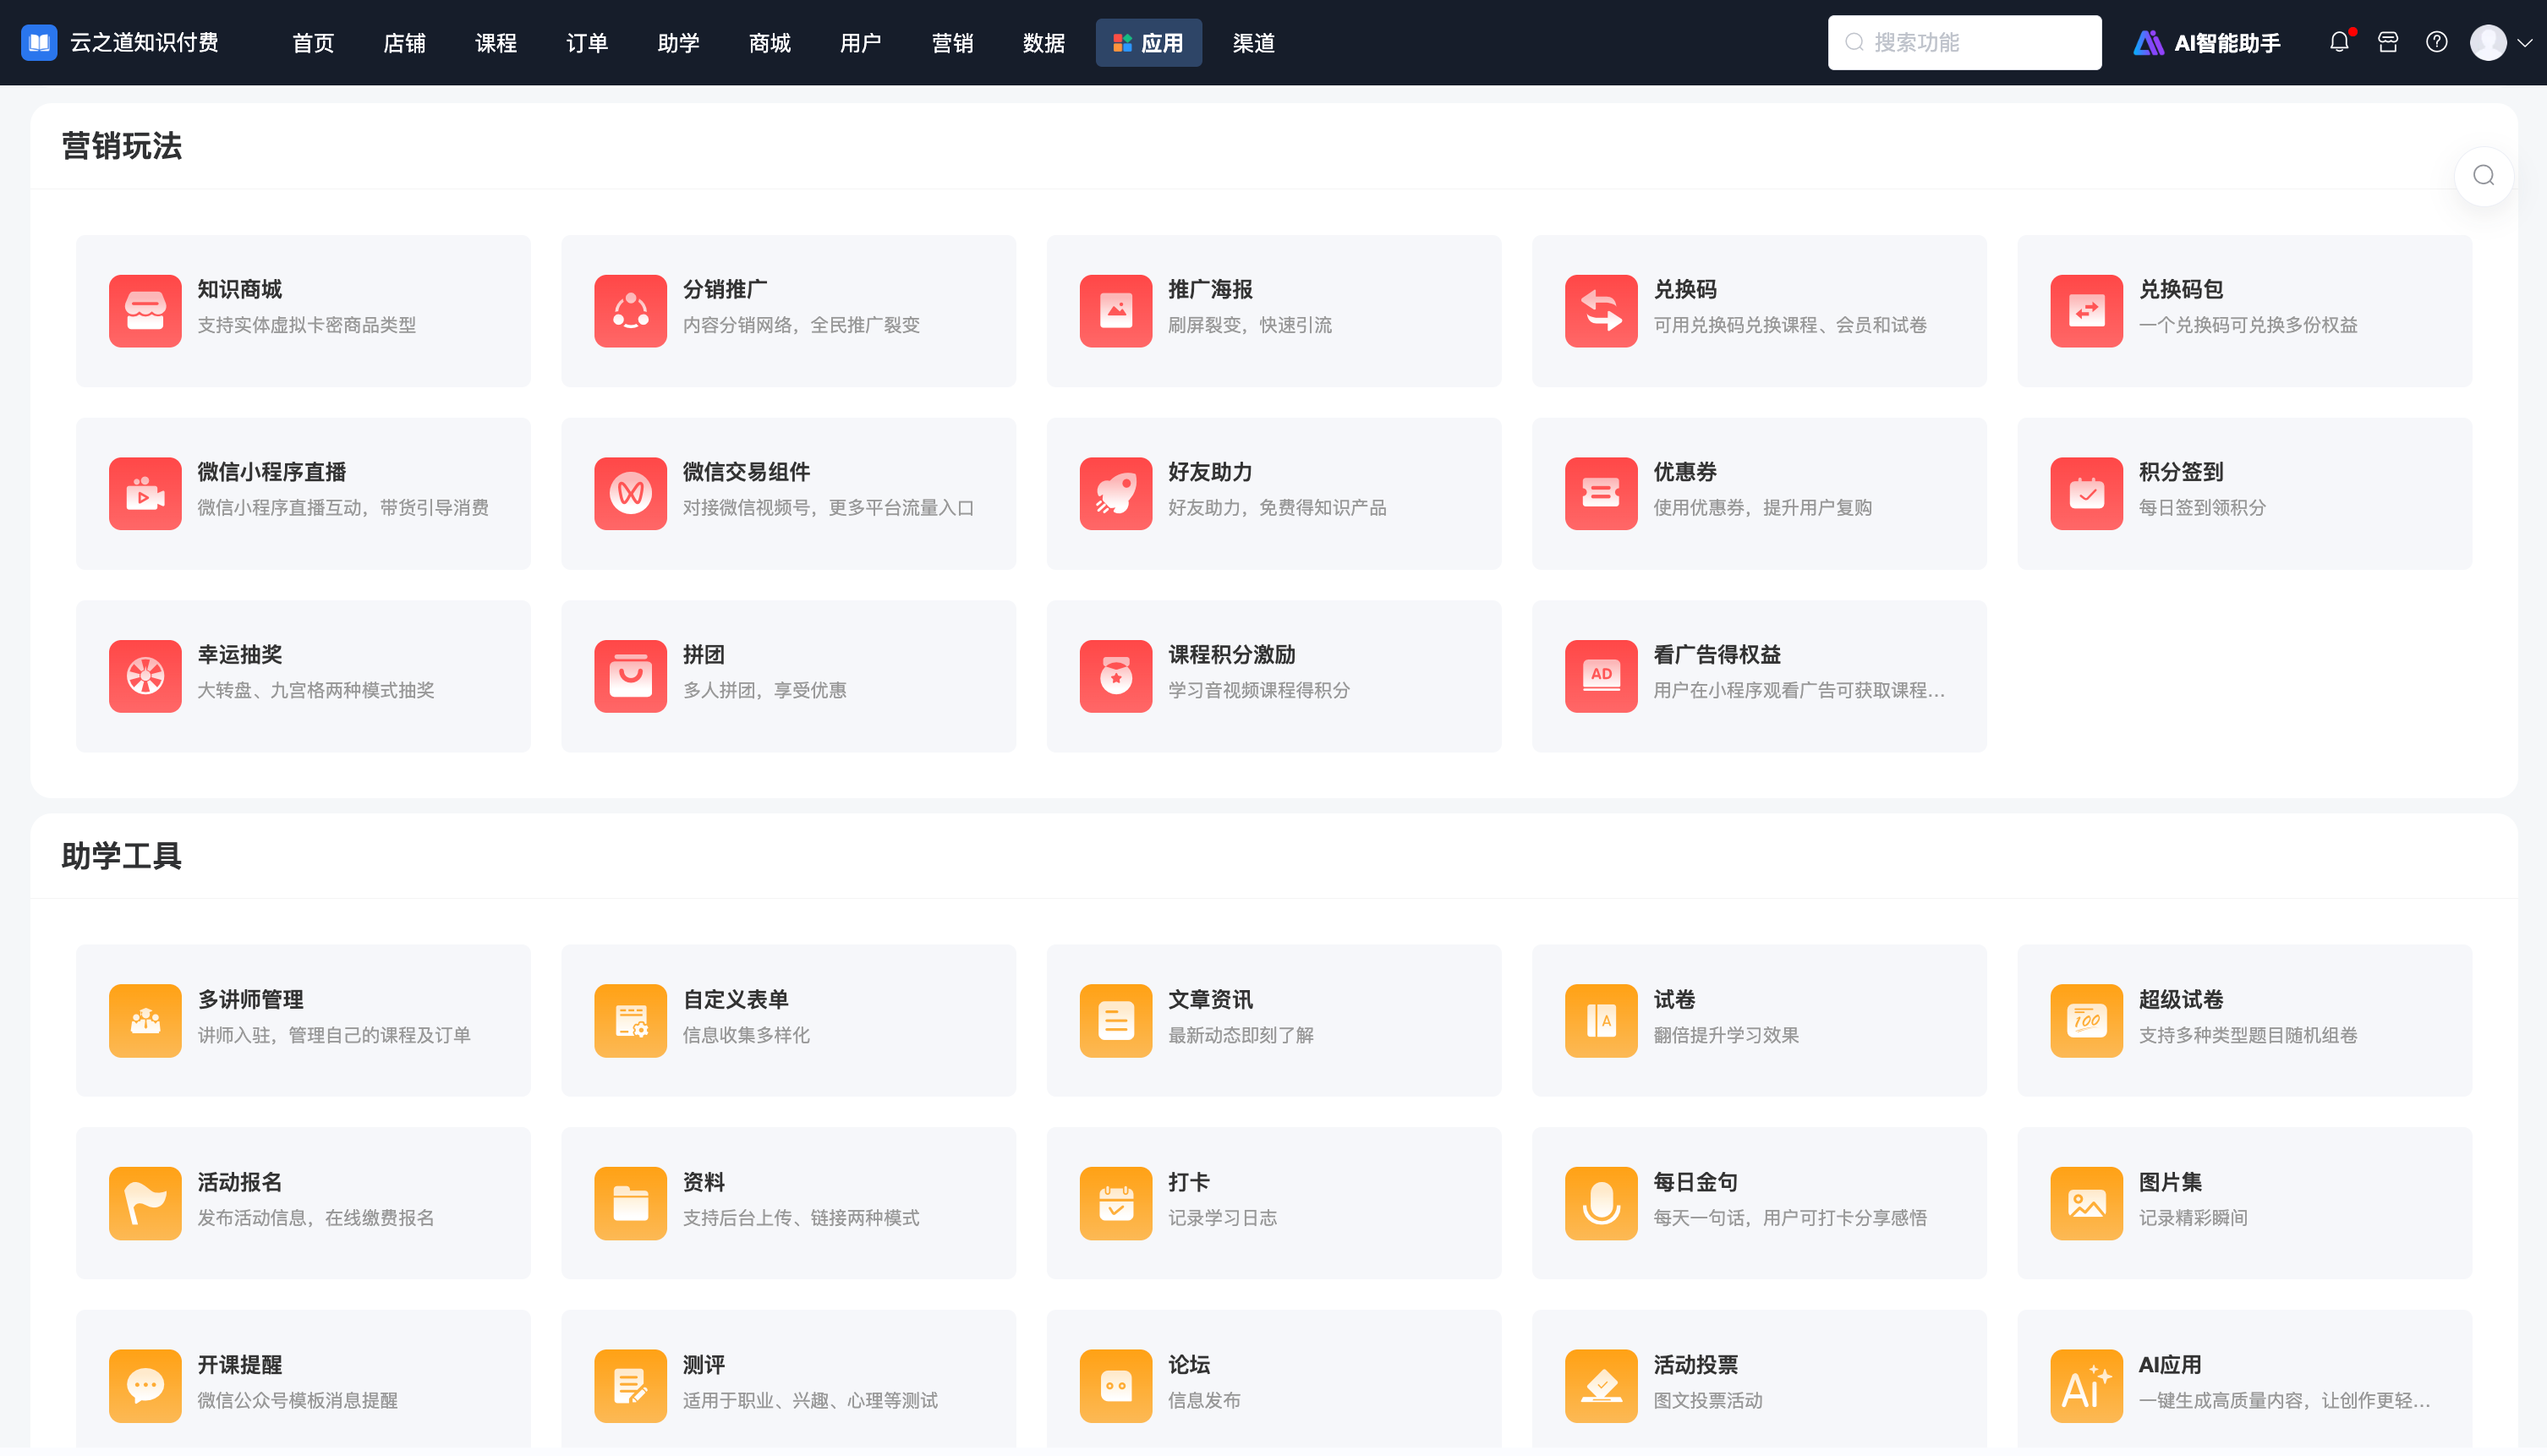Image resolution: width=2547 pixels, height=1456 pixels.
Task: Go to the 用户 menu
Action: (861, 43)
